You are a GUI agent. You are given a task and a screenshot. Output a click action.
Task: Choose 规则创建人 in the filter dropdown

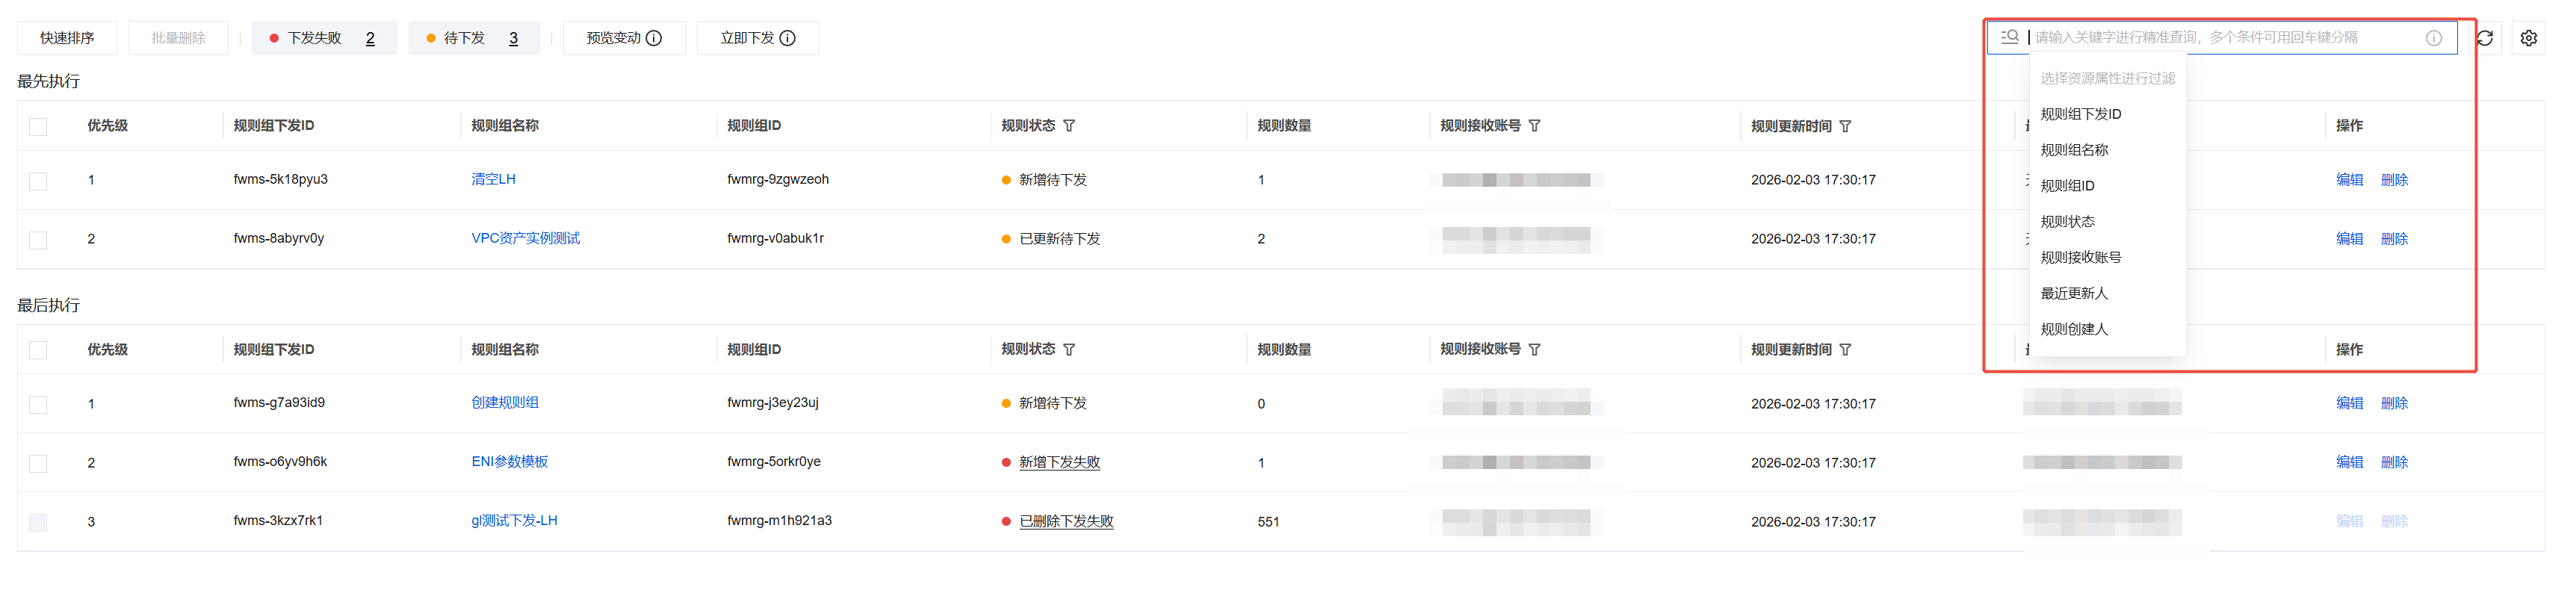(x=2074, y=329)
